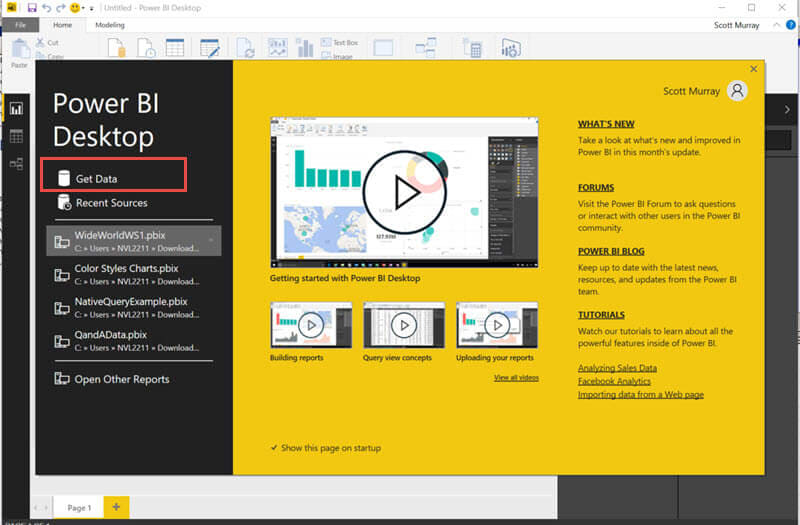
Task: Click the New Measure calculator icon
Action: pos(472,47)
